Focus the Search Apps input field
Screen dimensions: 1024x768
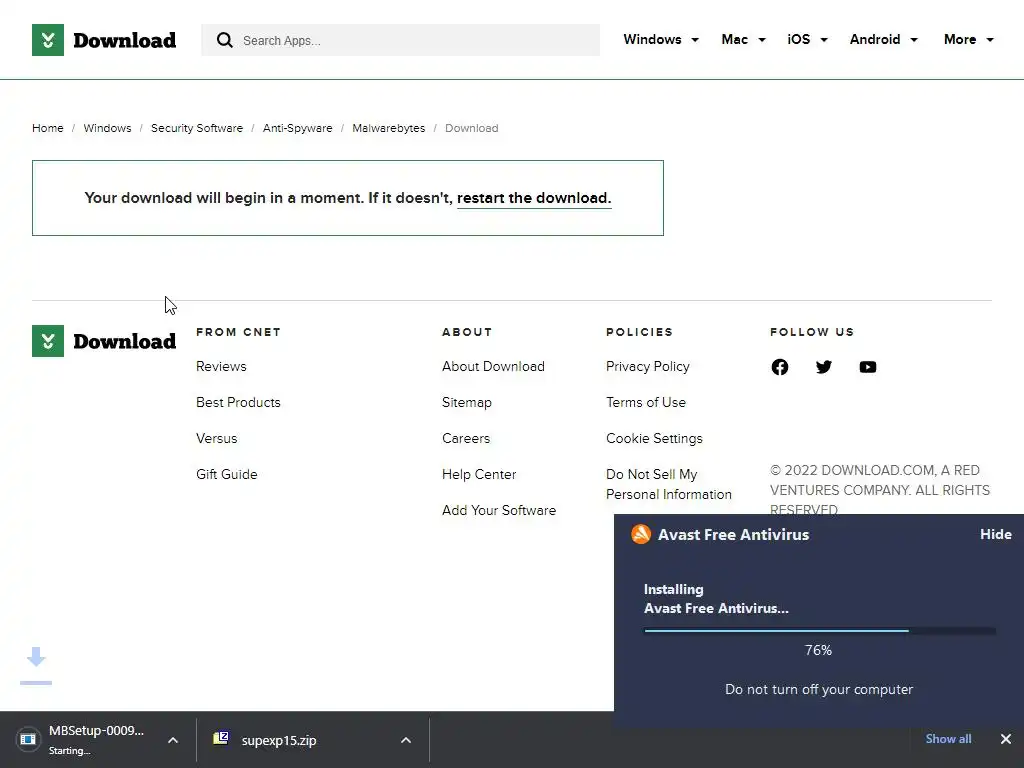[400, 40]
